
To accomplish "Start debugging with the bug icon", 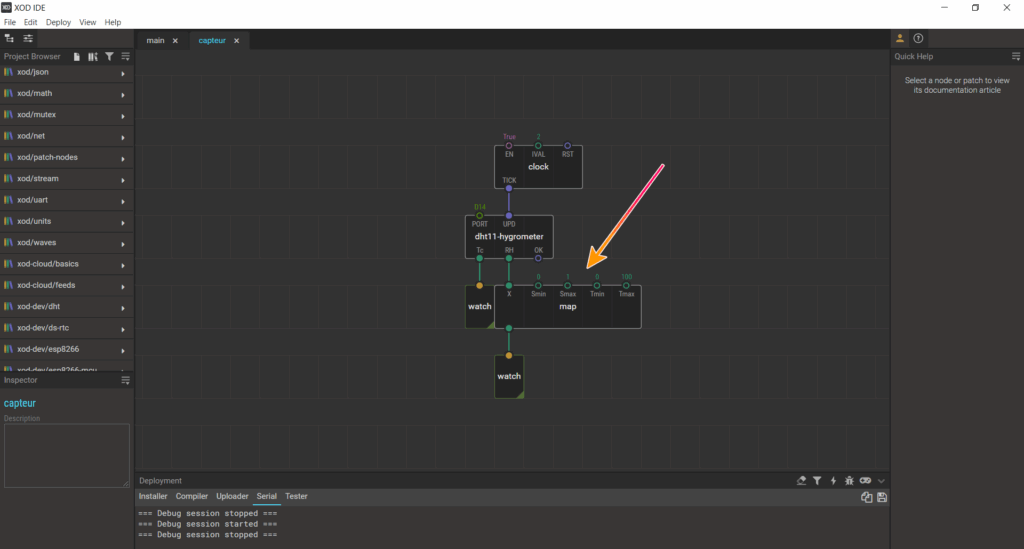I will [x=849, y=480].
